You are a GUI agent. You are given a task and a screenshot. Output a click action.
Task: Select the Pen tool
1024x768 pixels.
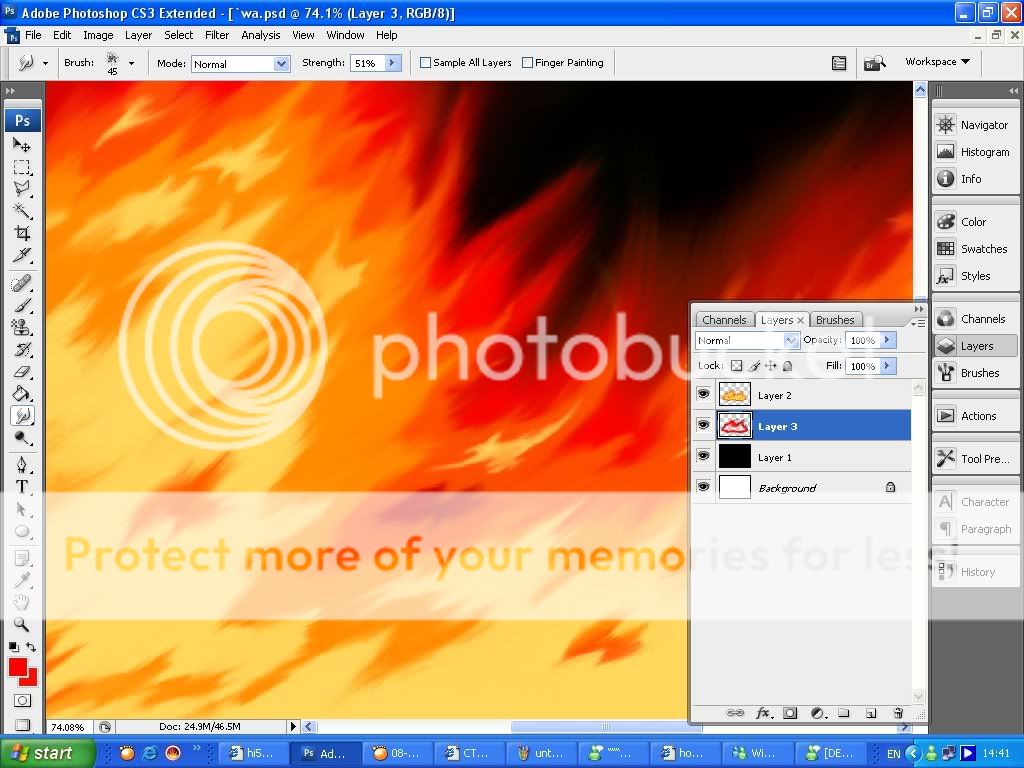click(x=22, y=465)
